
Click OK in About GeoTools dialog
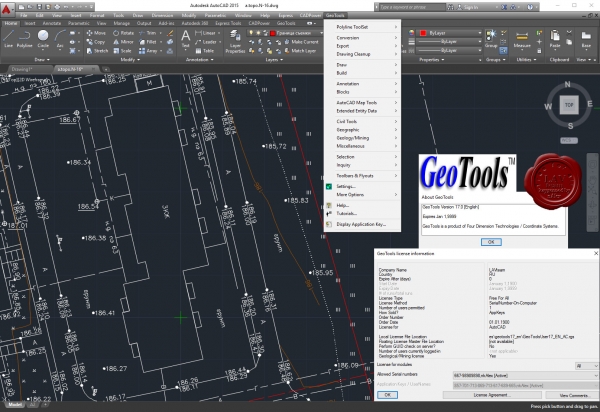tap(491, 242)
